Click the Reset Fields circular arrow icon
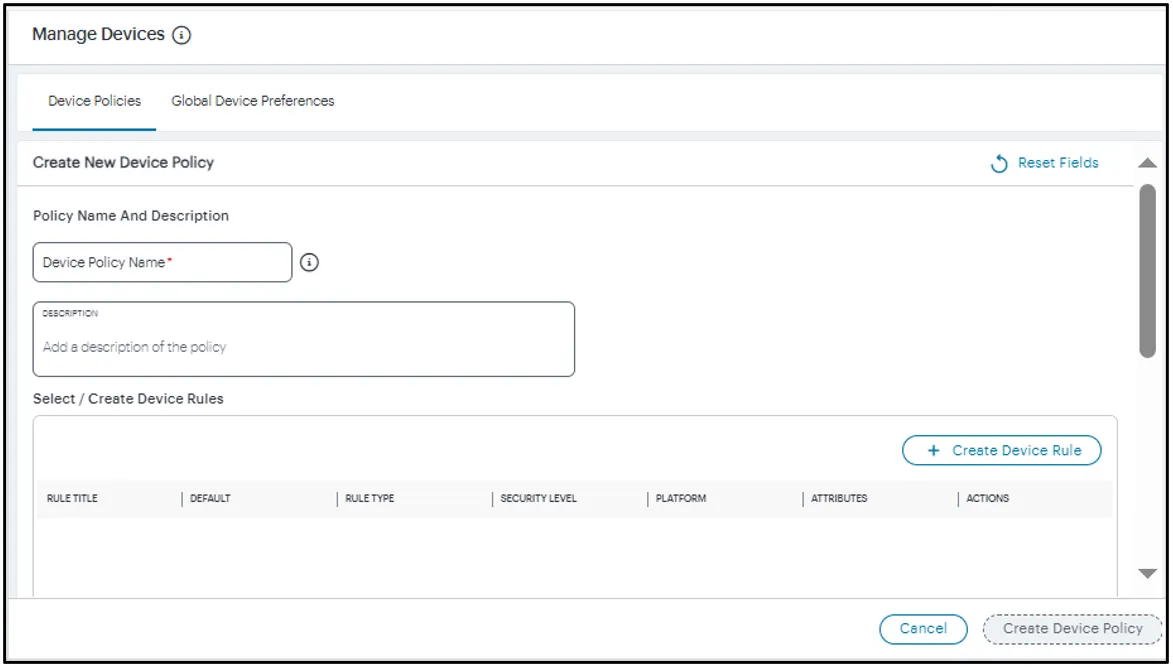 coord(999,163)
